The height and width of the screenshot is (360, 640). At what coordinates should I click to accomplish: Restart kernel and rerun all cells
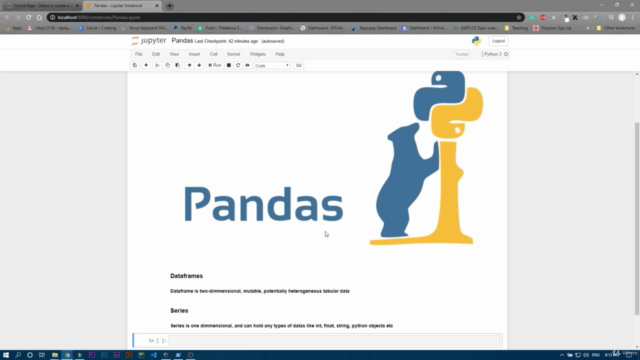point(247,65)
